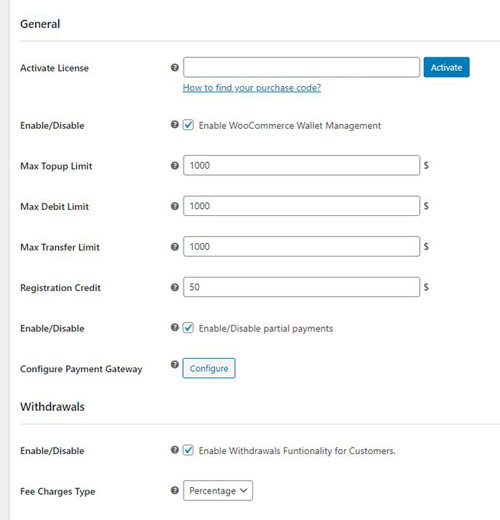
Task: Click help icon for Max Transfer Limit
Action: coord(175,247)
